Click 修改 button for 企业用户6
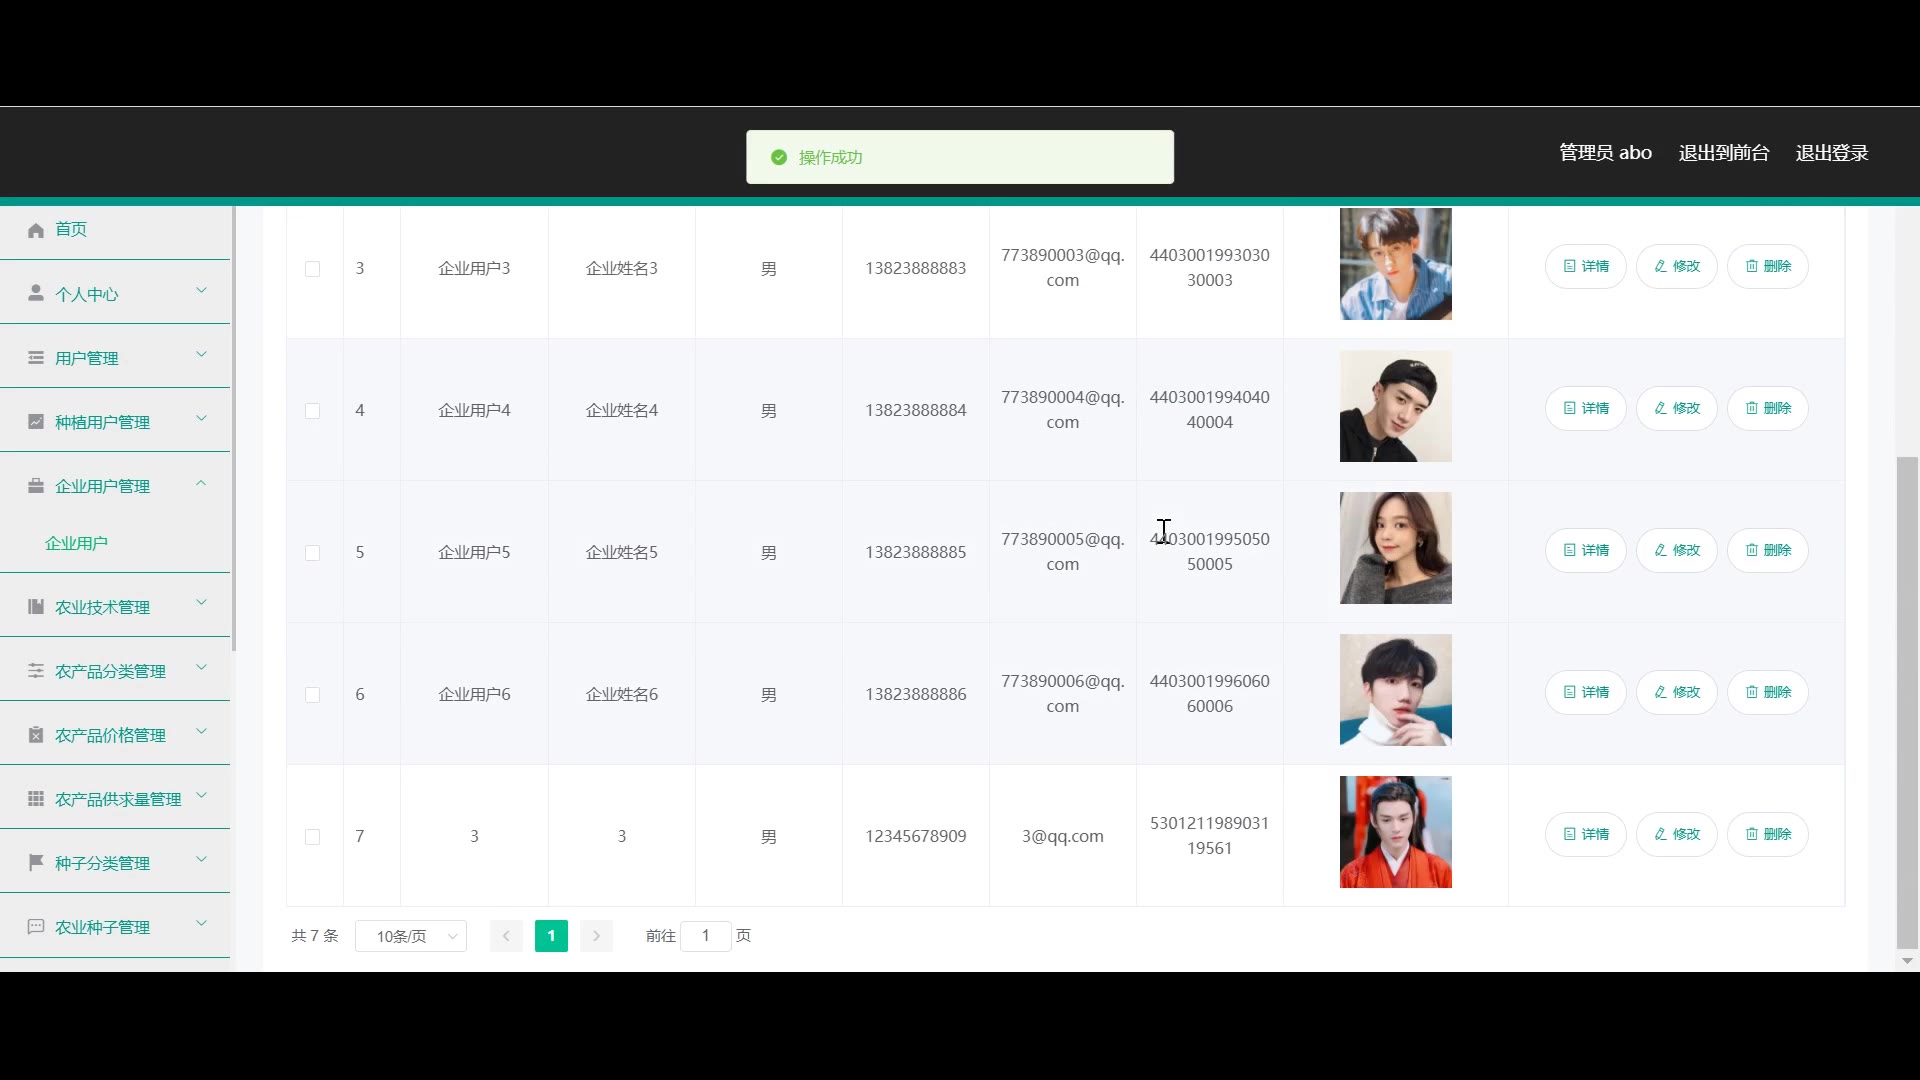Viewport: 1920px width, 1080px height. coord(1676,692)
